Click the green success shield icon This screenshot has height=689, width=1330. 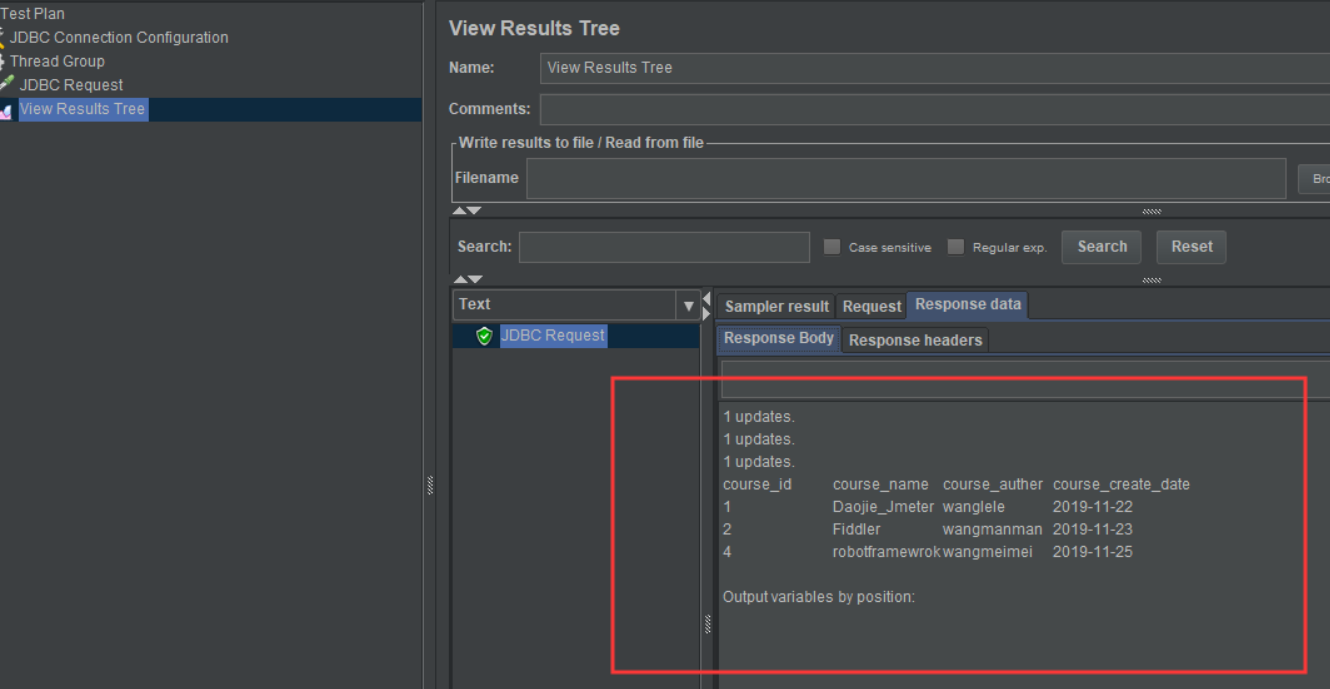point(485,336)
